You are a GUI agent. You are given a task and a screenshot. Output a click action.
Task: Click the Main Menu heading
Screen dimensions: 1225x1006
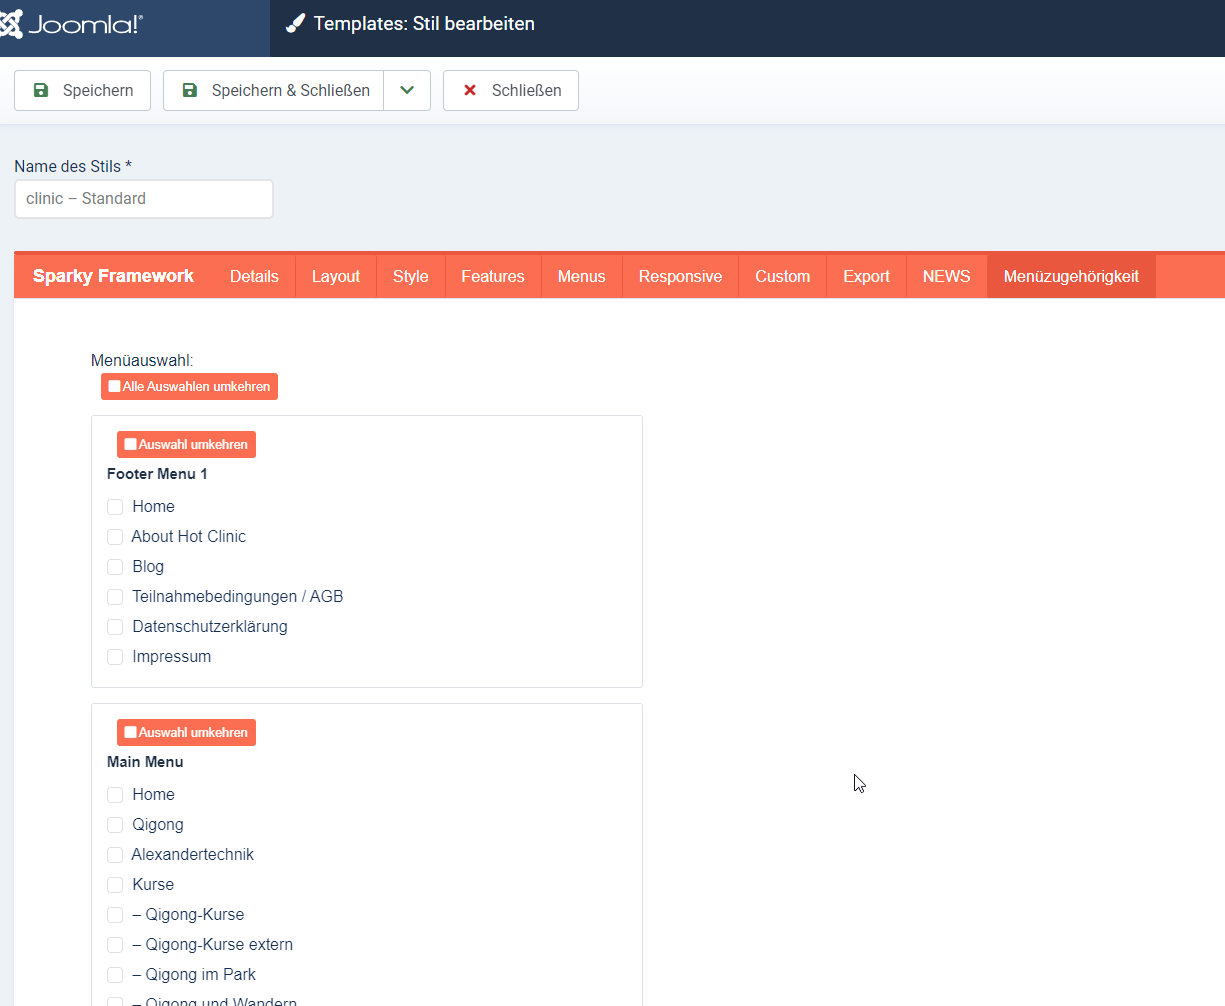(145, 762)
